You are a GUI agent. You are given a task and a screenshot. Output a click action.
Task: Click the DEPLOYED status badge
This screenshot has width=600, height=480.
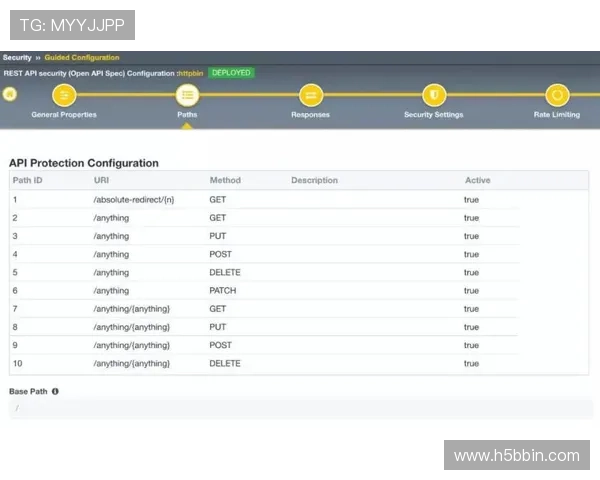click(231, 73)
